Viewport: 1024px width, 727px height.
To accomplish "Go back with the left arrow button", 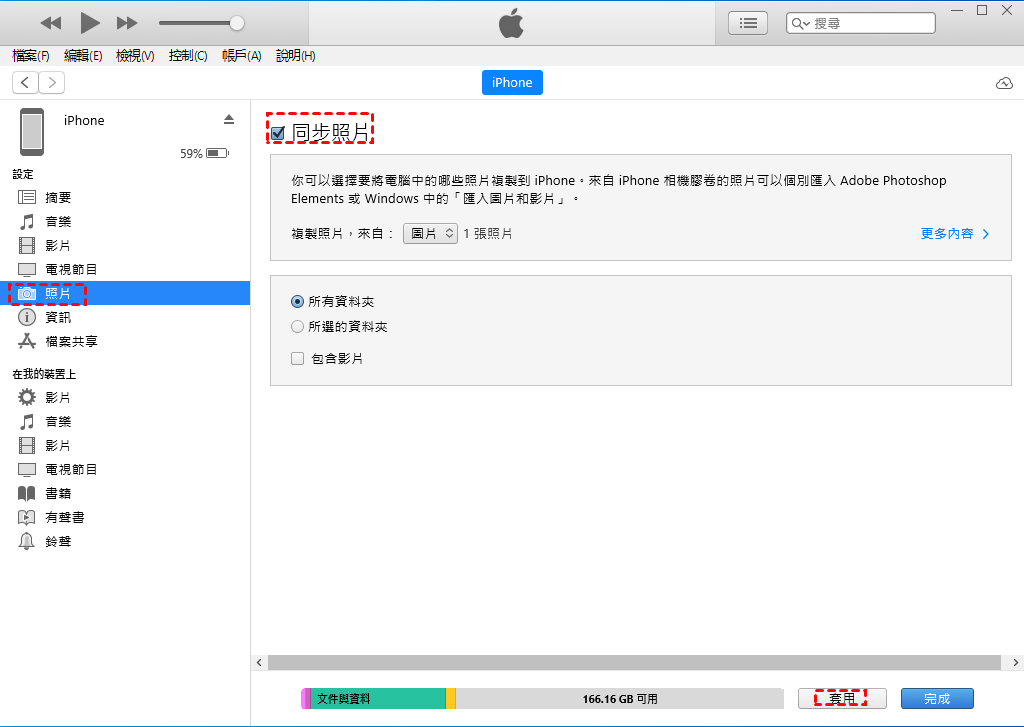I will (25, 83).
